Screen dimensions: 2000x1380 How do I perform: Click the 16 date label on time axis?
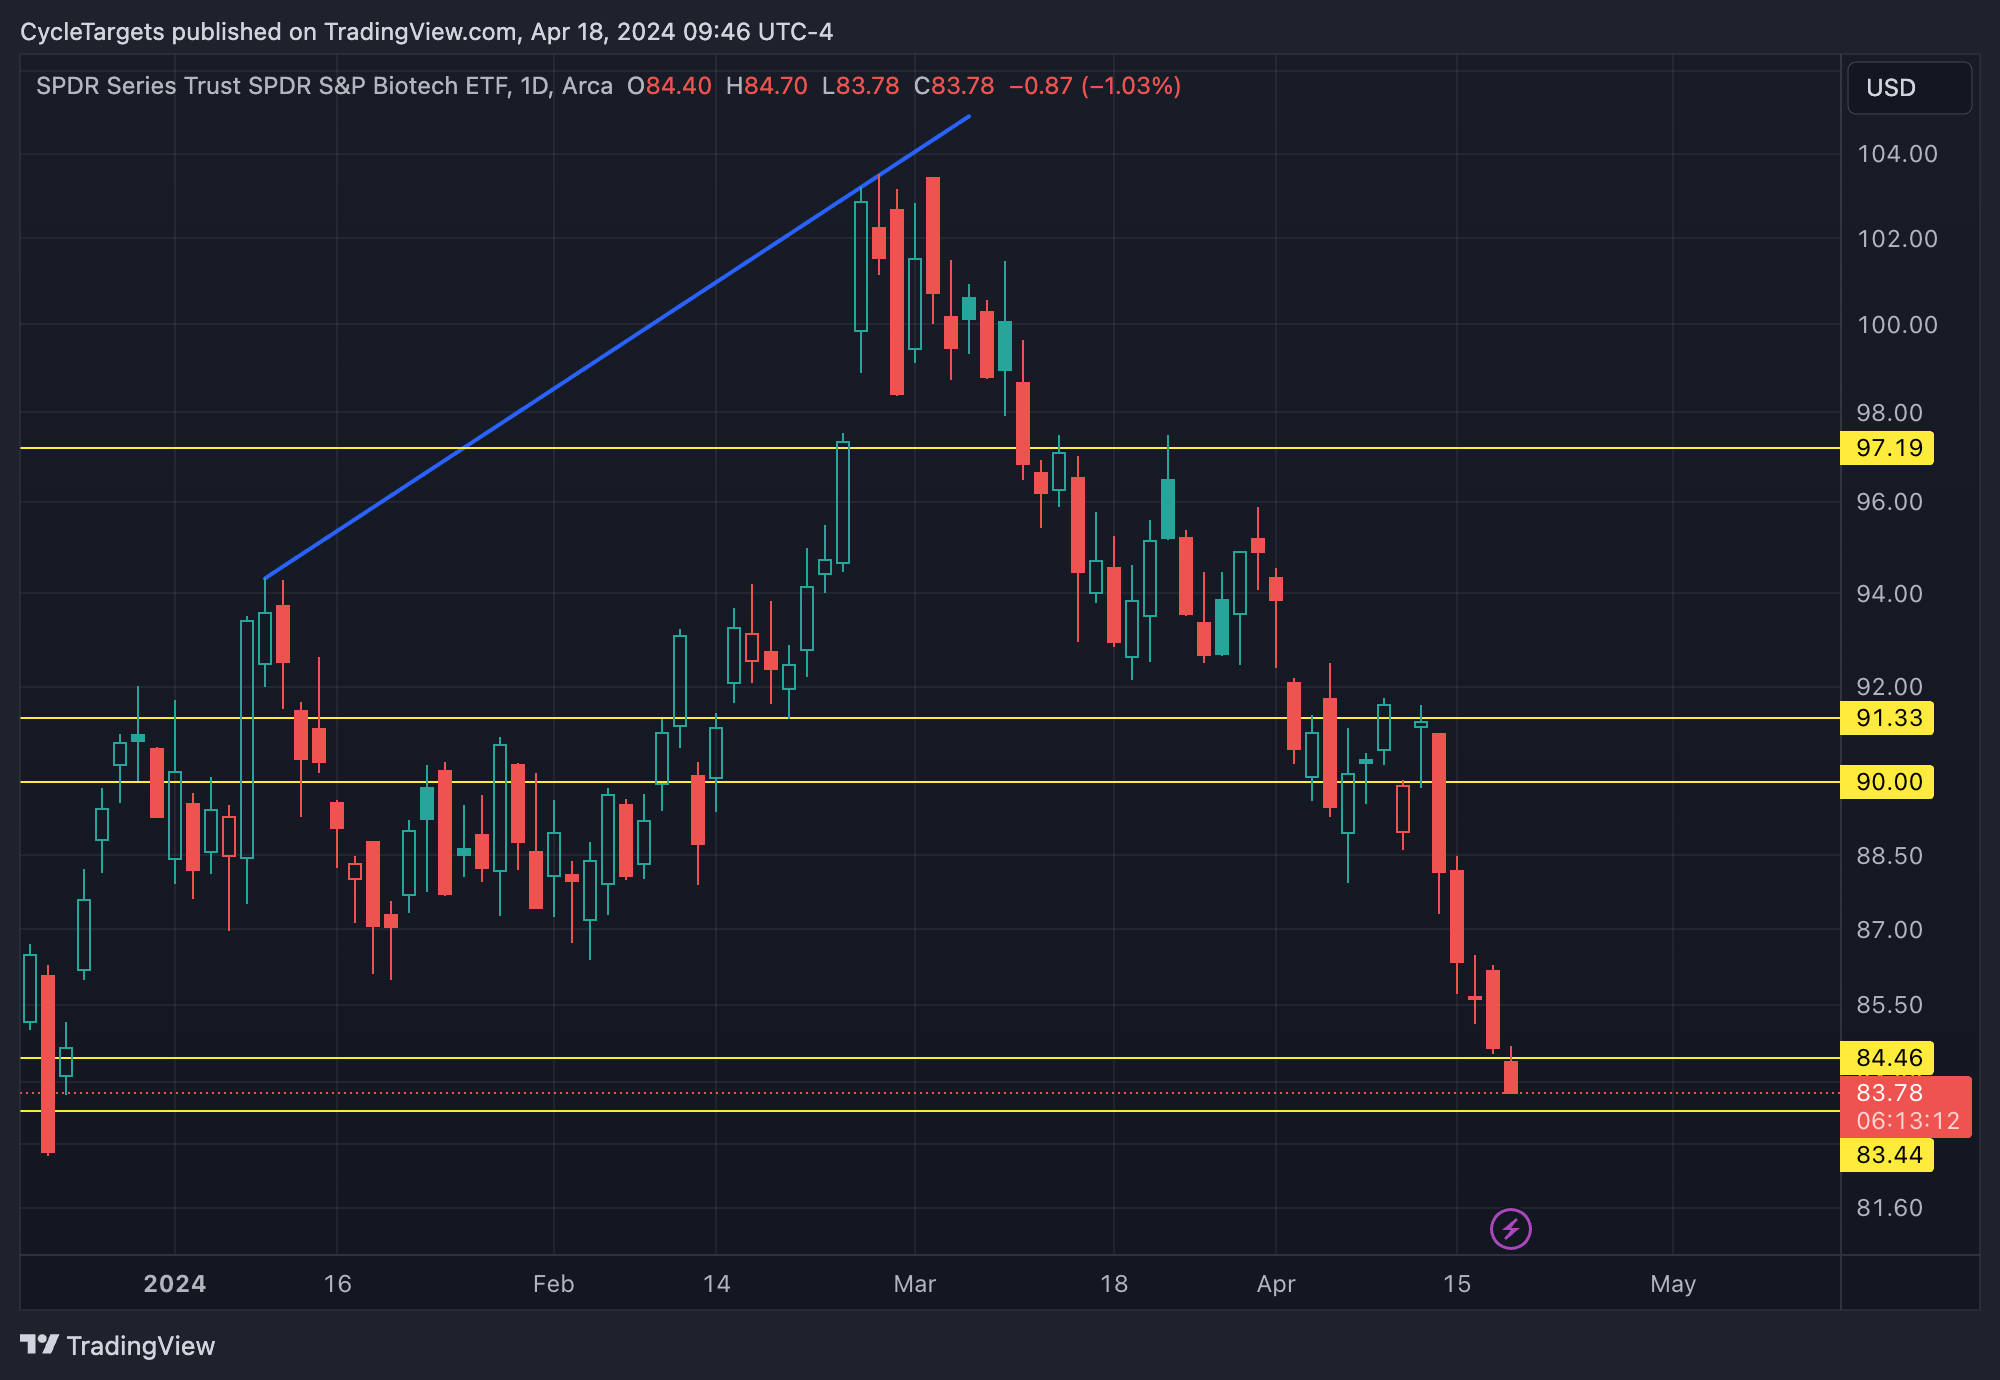point(338,1284)
